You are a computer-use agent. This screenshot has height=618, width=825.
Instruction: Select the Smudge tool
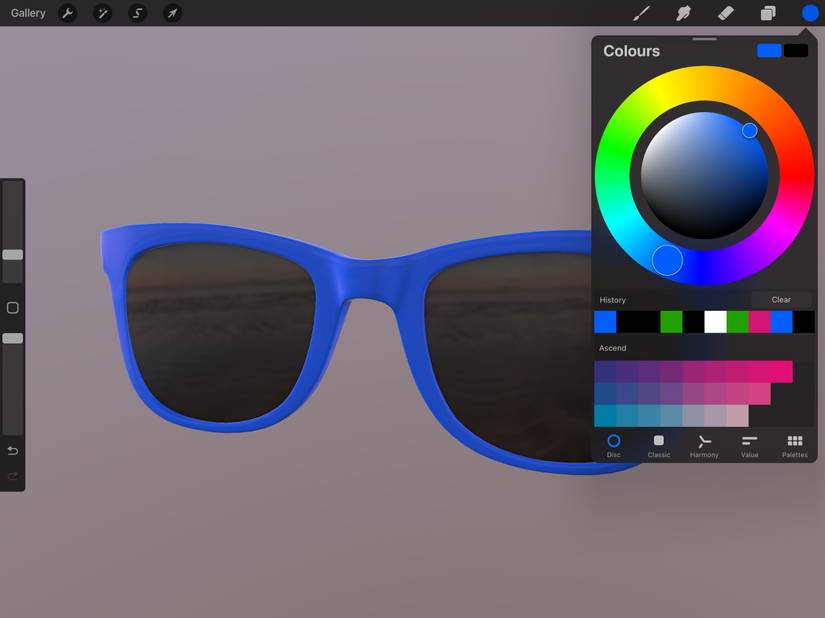[683, 13]
